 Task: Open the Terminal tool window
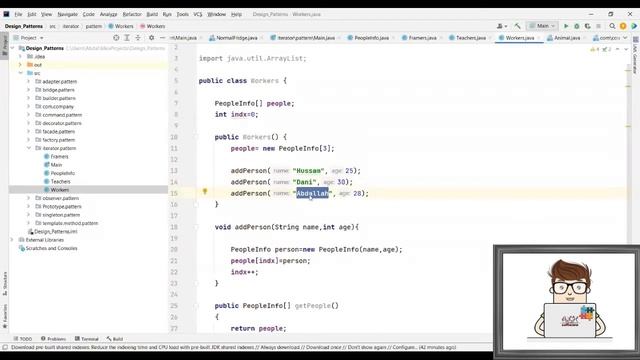coord(87,339)
